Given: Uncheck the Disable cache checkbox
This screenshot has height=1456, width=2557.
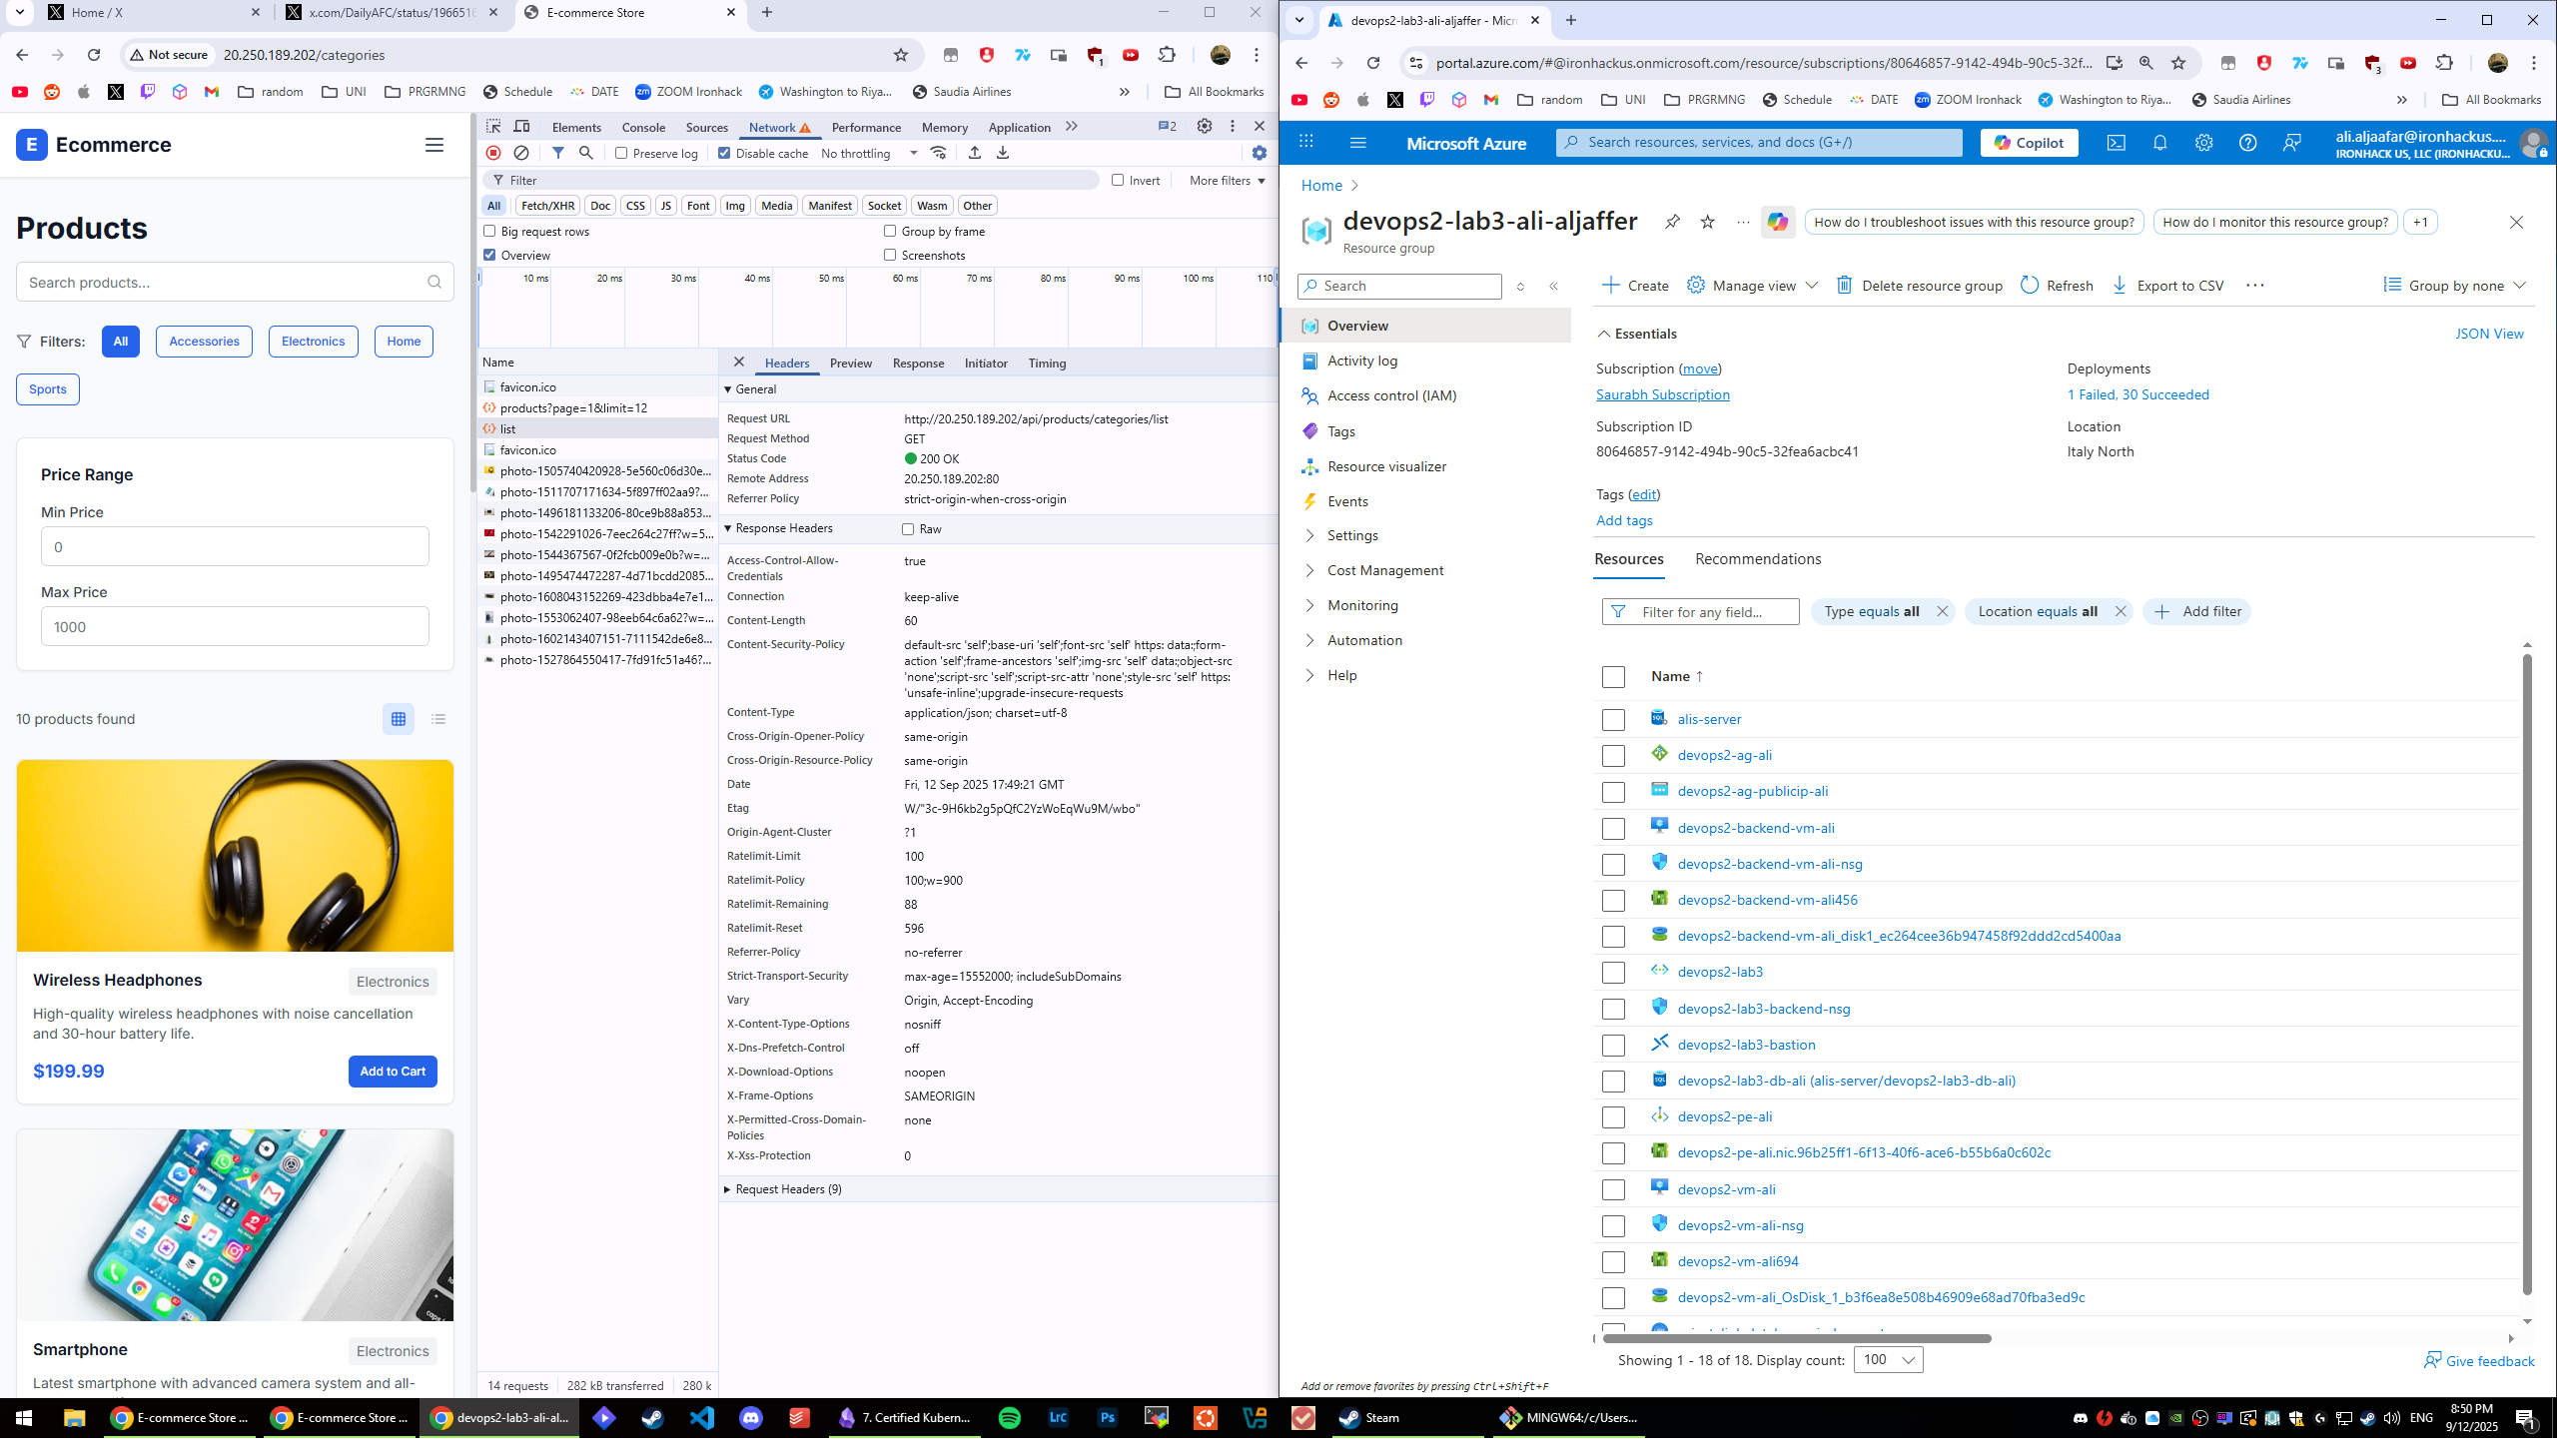Looking at the screenshot, I should click(x=725, y=153).
